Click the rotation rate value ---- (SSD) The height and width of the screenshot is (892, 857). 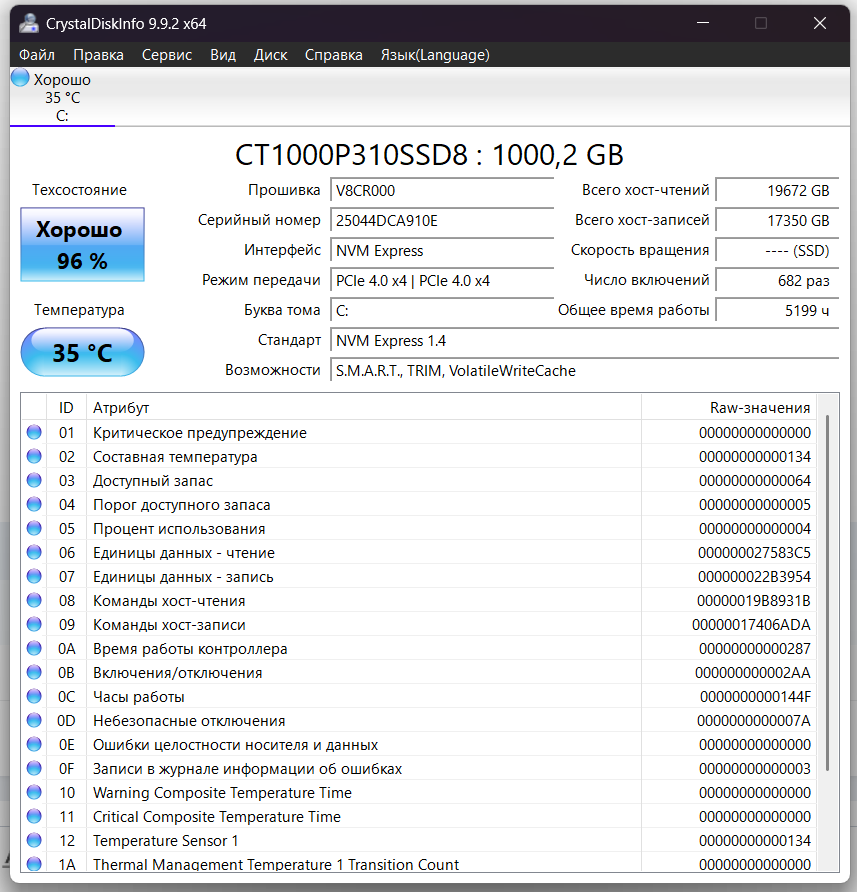pyautogui.click(x=777, y=251)
